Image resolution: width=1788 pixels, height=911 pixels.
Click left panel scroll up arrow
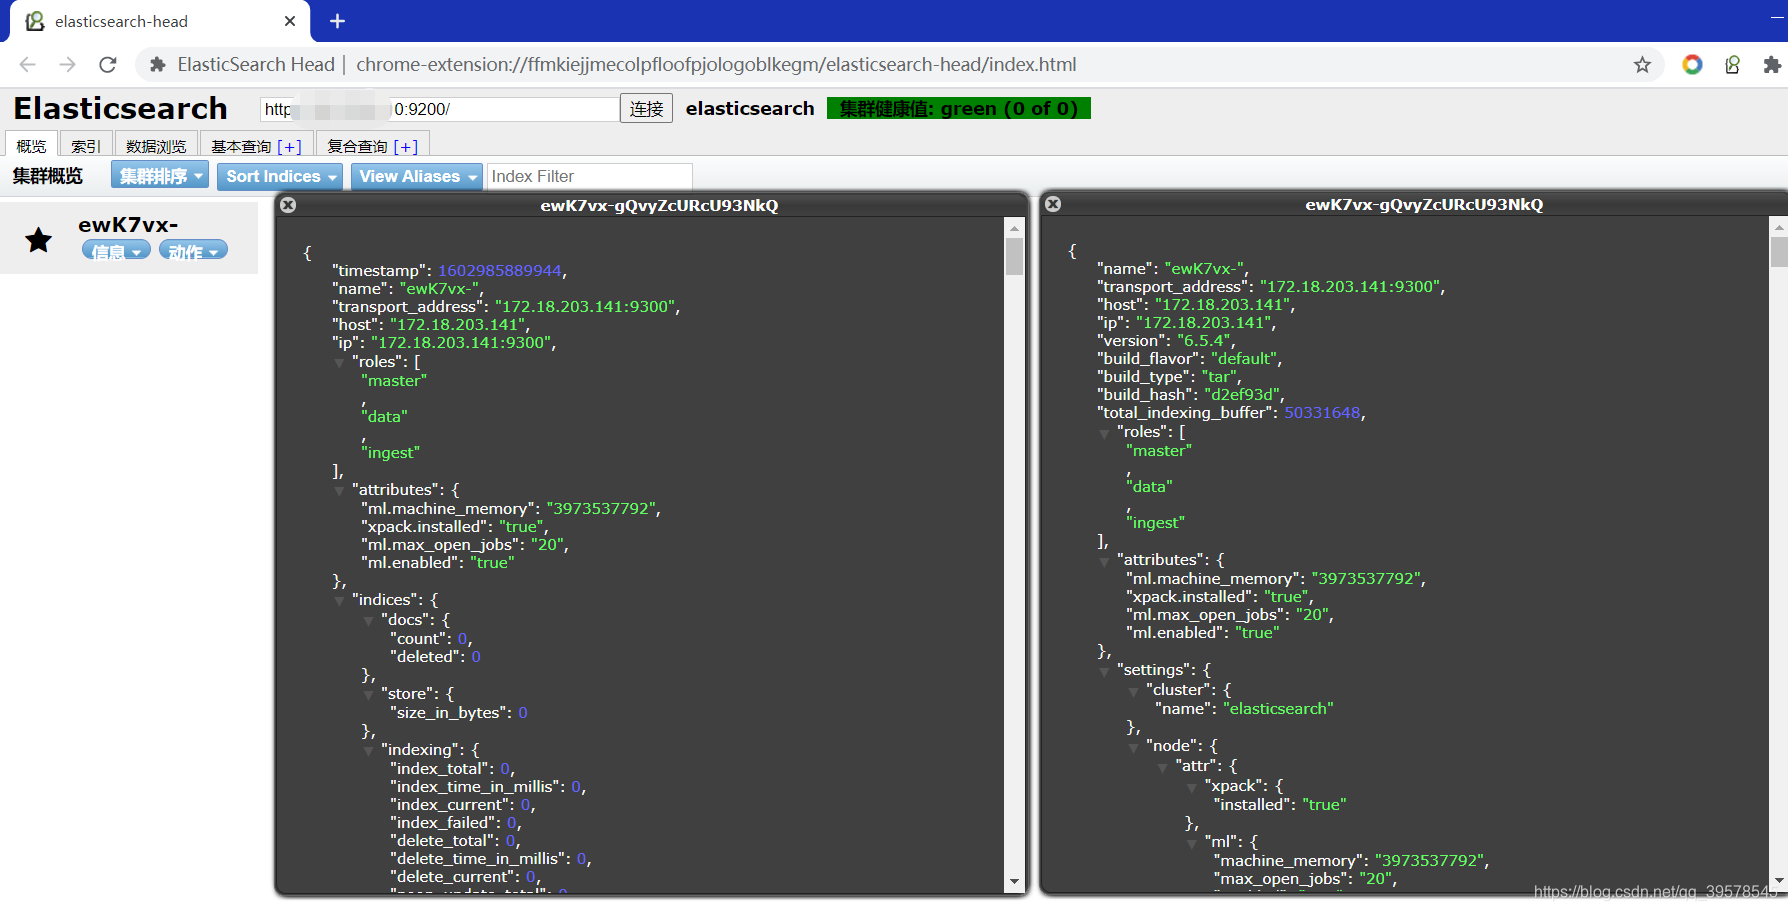point(1014,228)
